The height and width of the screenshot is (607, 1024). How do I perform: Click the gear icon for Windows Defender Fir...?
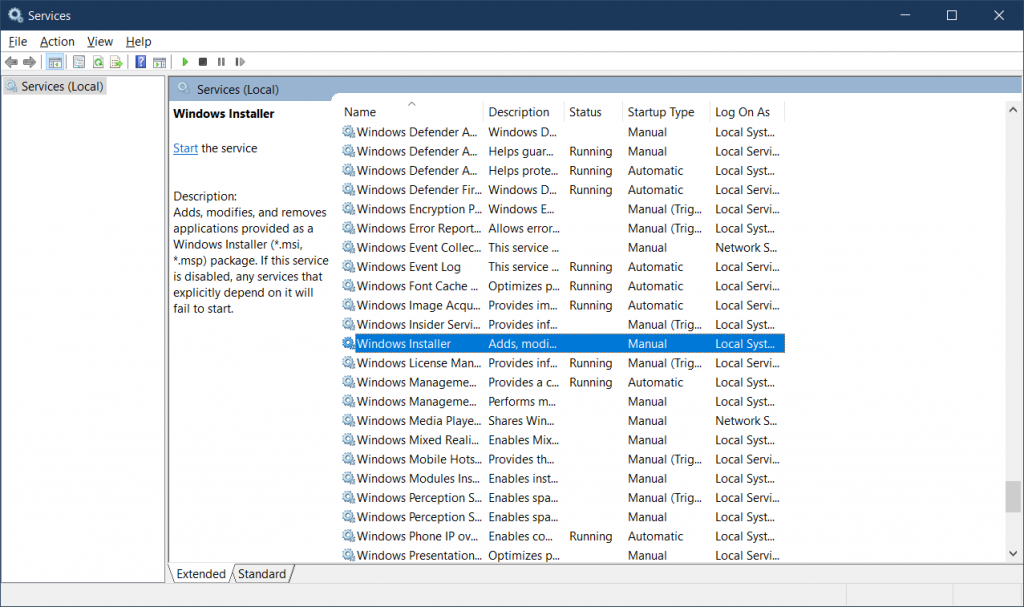tap(349, 189)
